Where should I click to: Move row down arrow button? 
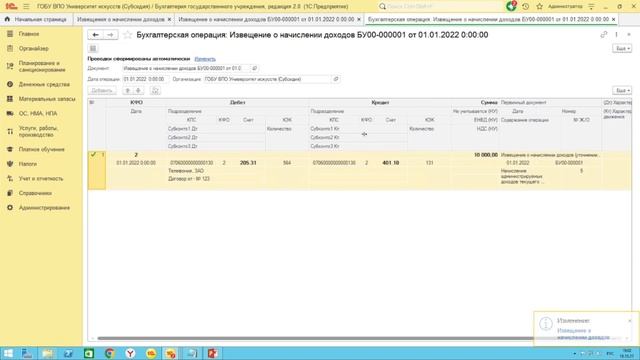(x=138, y=90)
